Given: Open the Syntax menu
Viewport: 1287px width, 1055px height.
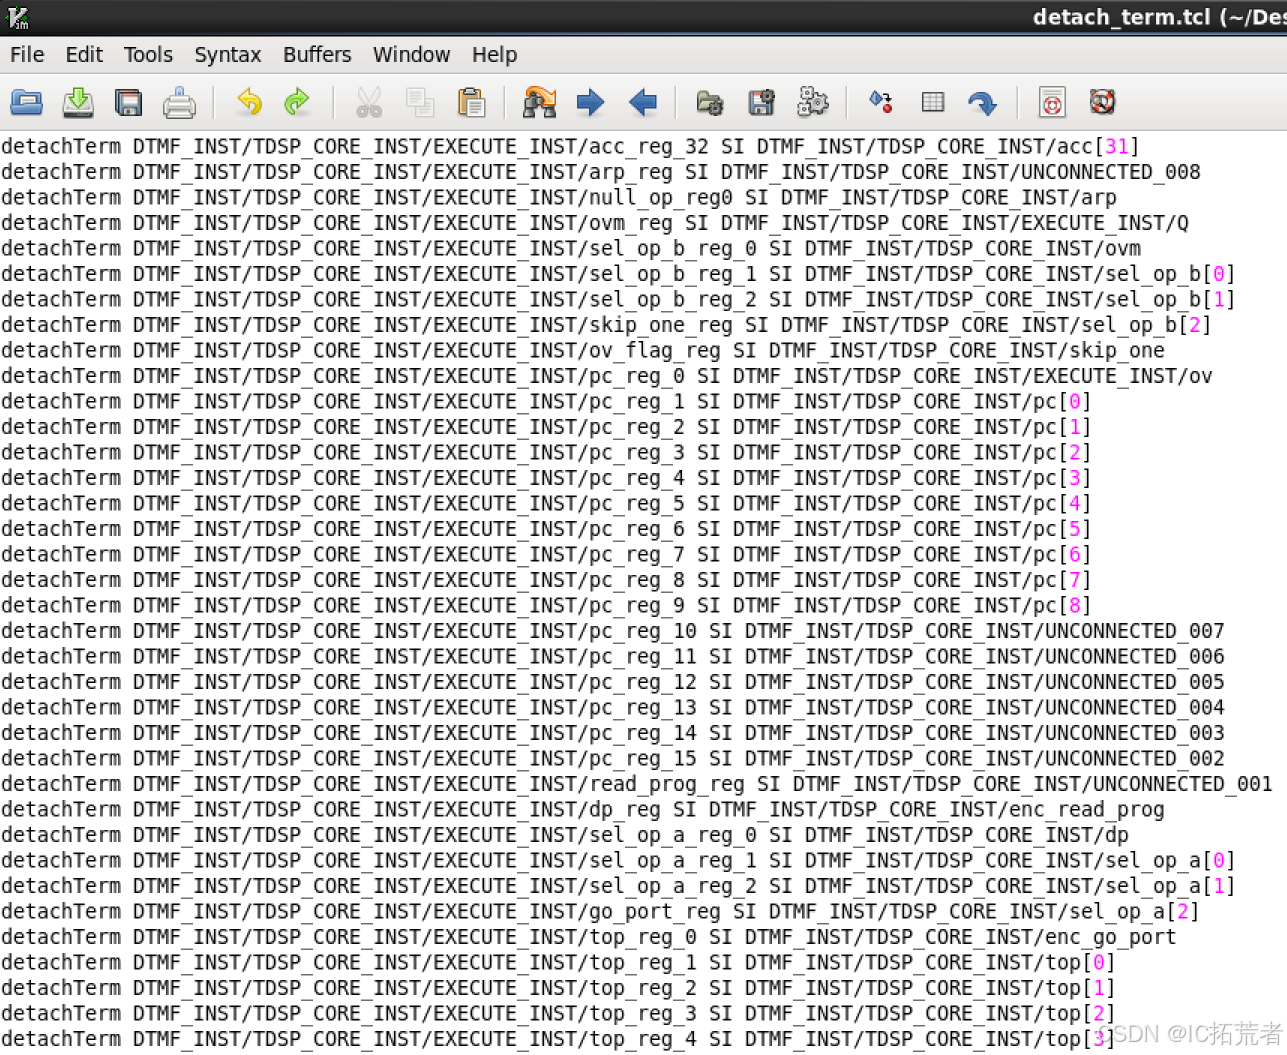Looking at the screenshot, I should pos(227,55).
